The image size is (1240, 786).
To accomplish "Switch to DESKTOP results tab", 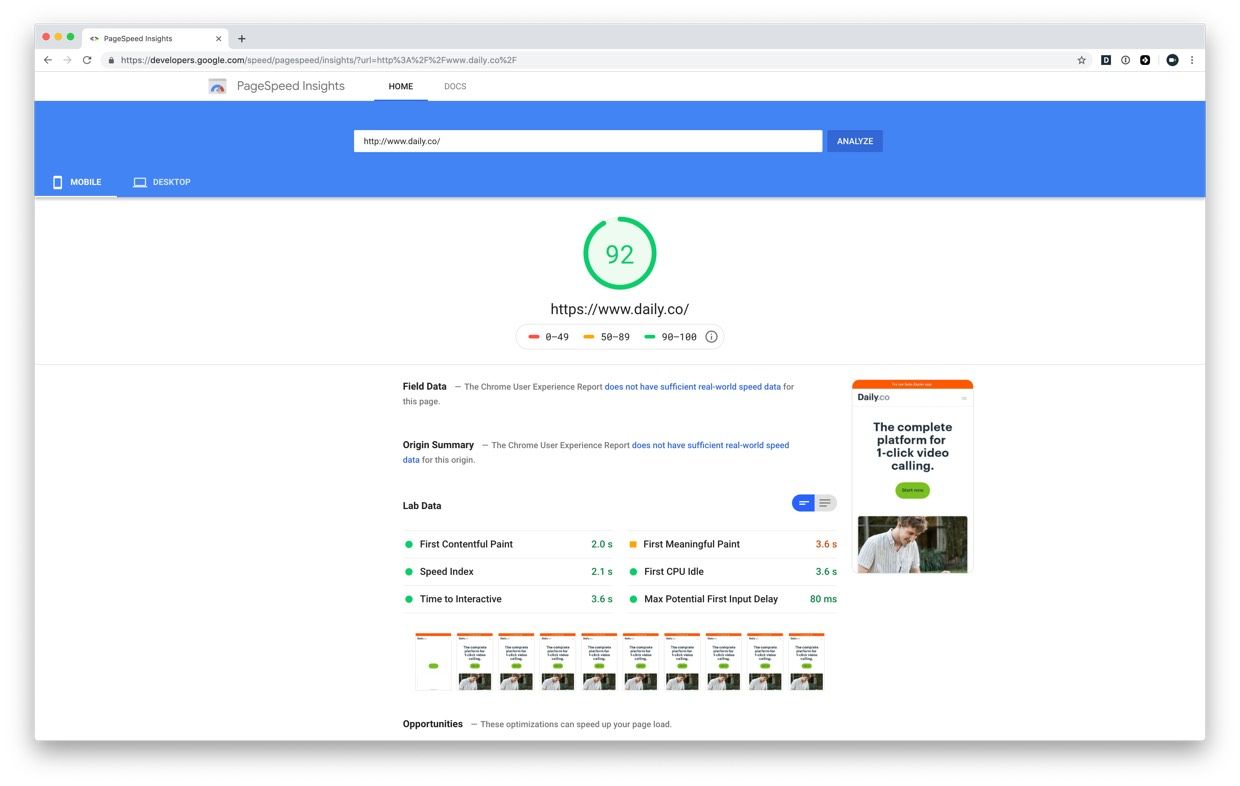I will tap(162, 182).
